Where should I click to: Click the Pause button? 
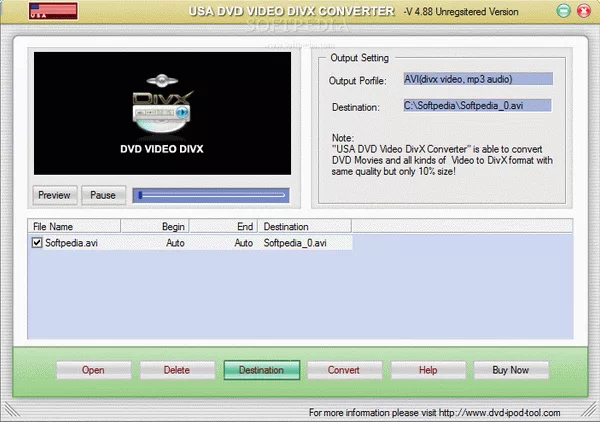pyautogui.click(x=103, y=195)
